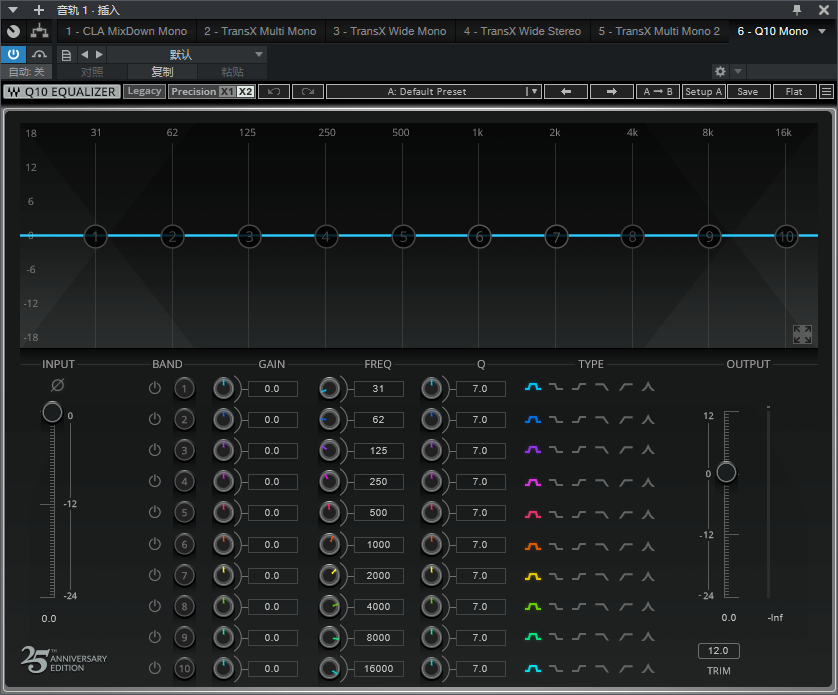The height and width of the screenshot is (695, 838).
Task: Click the TRIM value field 12.0
Action: 718,651
